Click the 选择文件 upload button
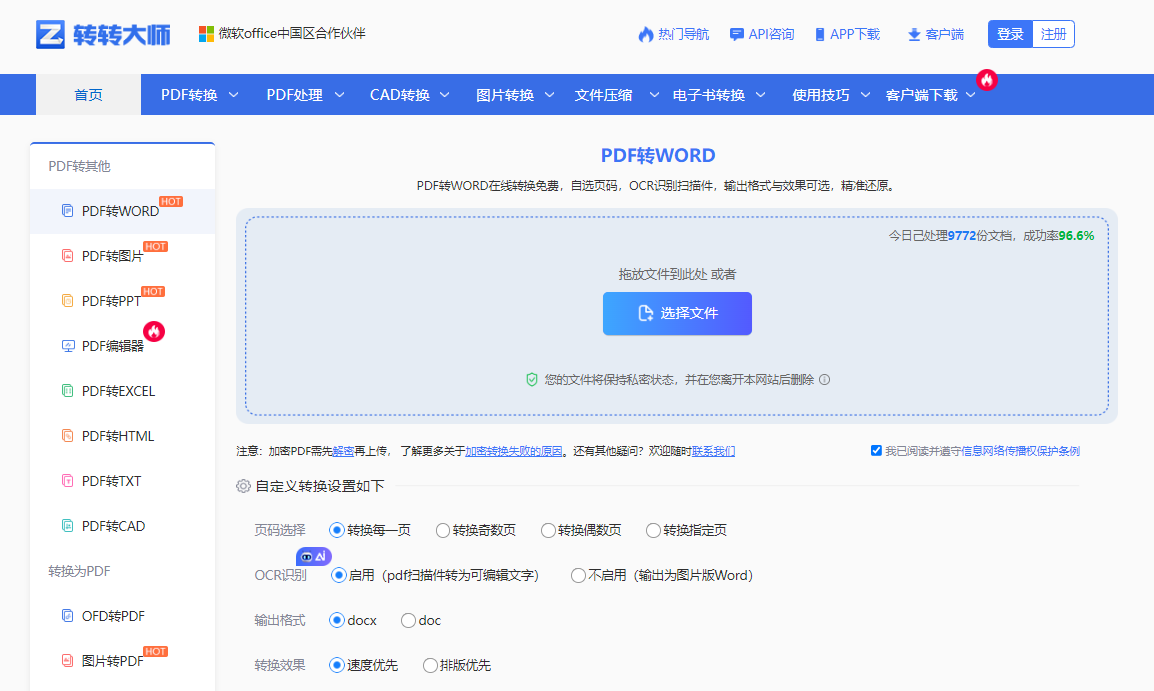The width and height of the screenshot is (1154, 691). (677, 313)
